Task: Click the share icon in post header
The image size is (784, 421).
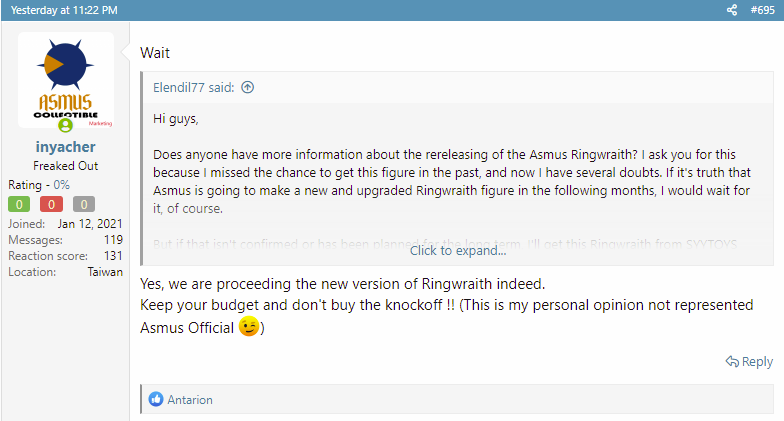Action: pyautogui.click(x=732, y=10)
